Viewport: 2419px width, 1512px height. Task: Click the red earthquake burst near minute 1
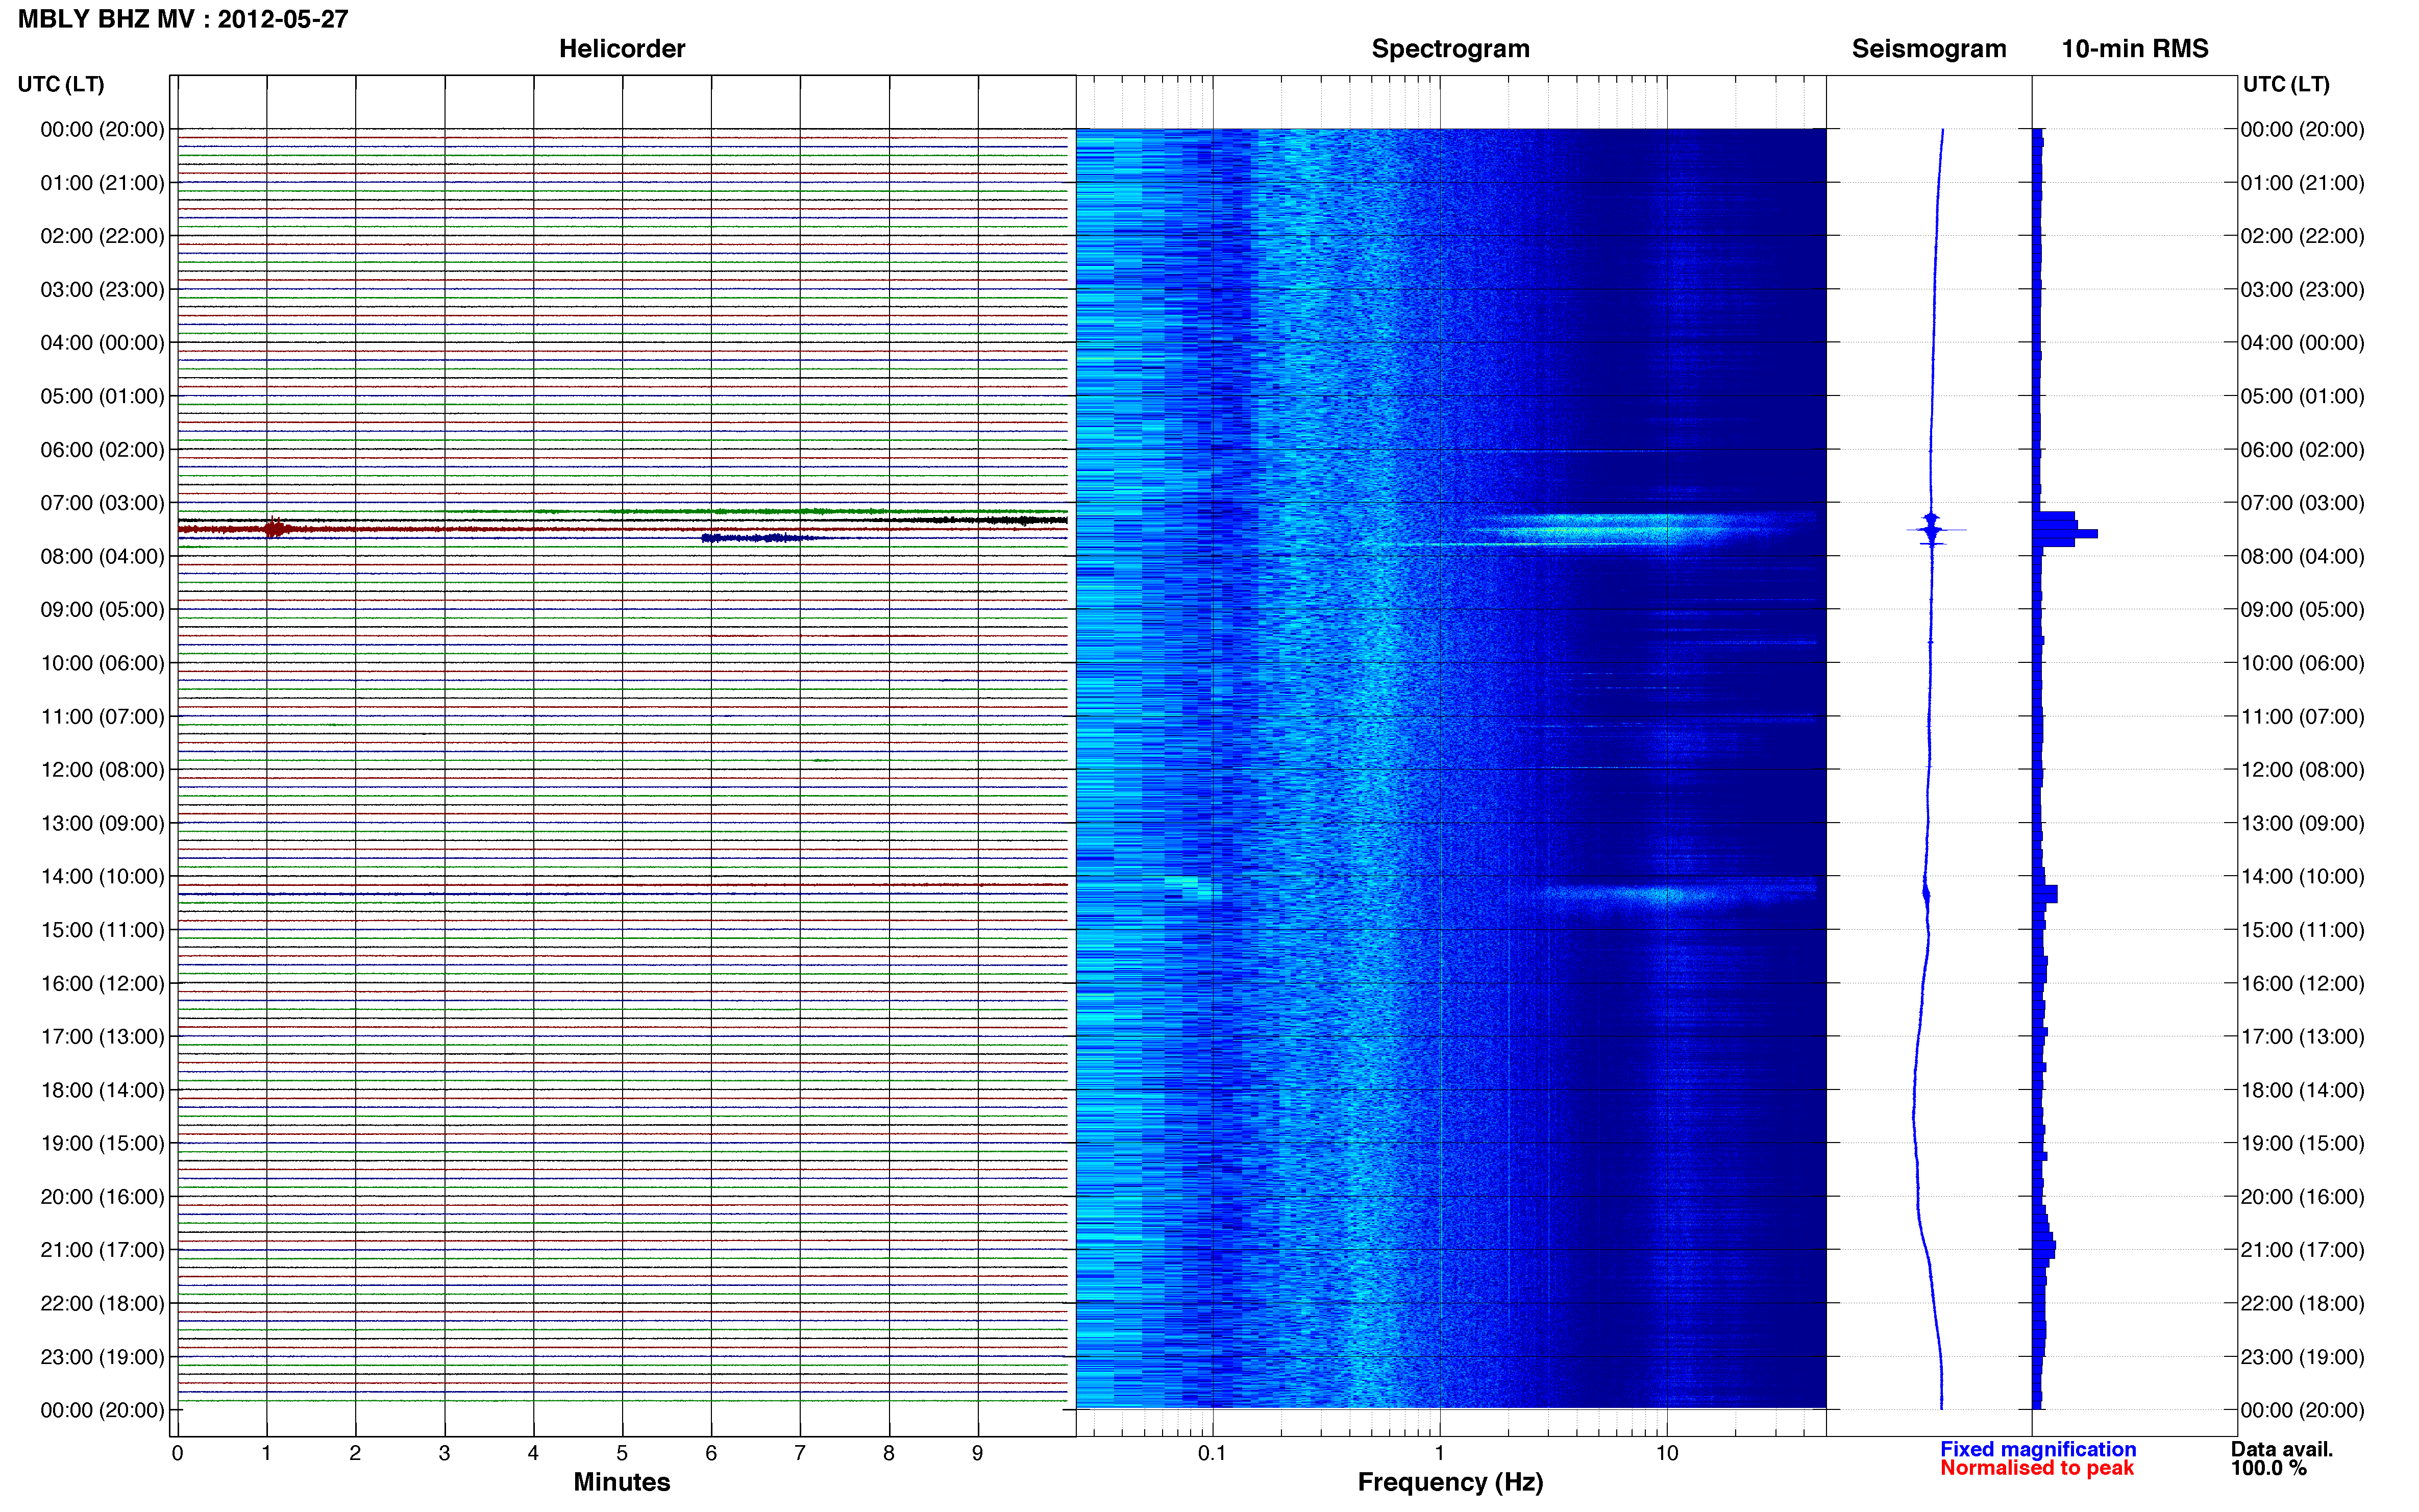point(275,528)
